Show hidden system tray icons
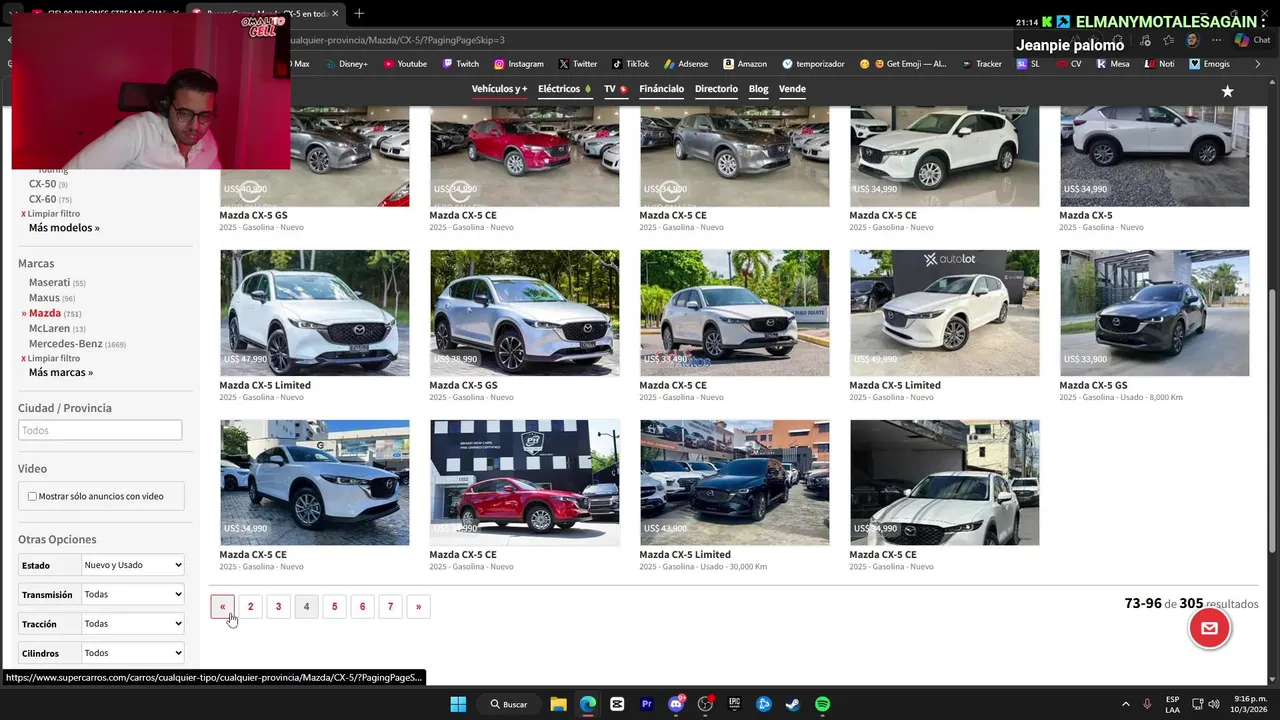 tap(1125, 704)
